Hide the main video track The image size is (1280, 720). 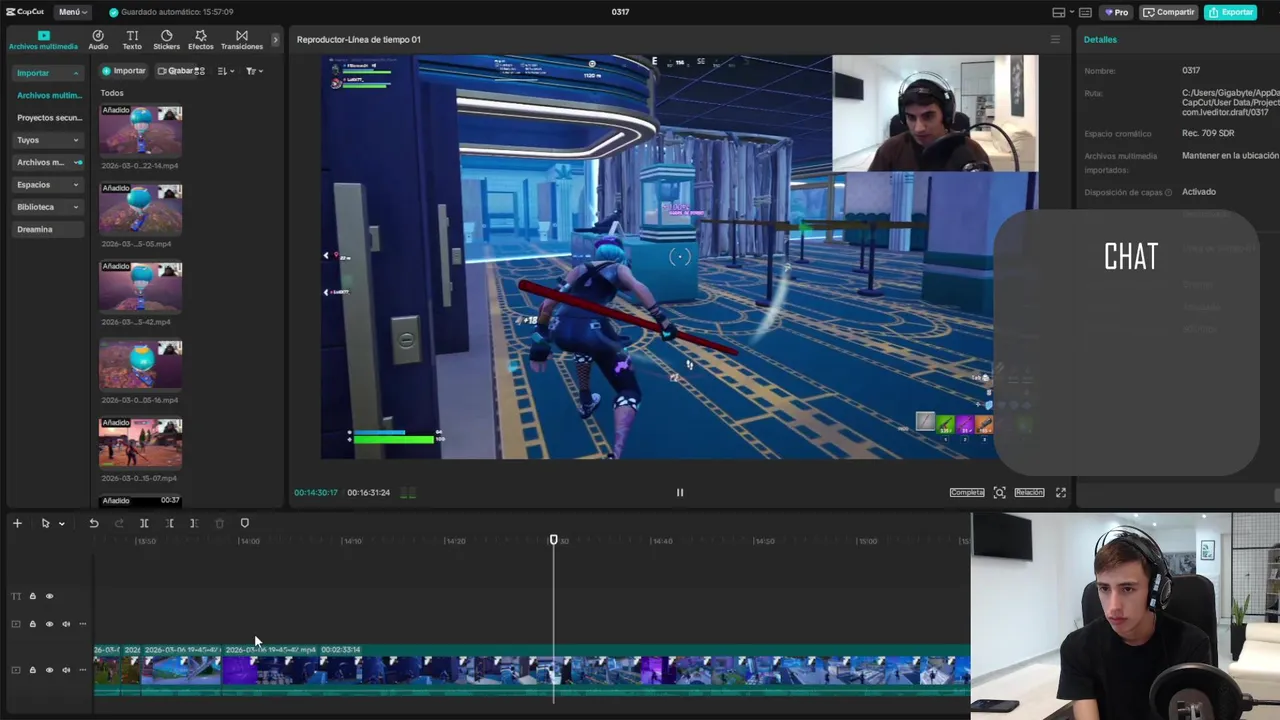point(49,670)
